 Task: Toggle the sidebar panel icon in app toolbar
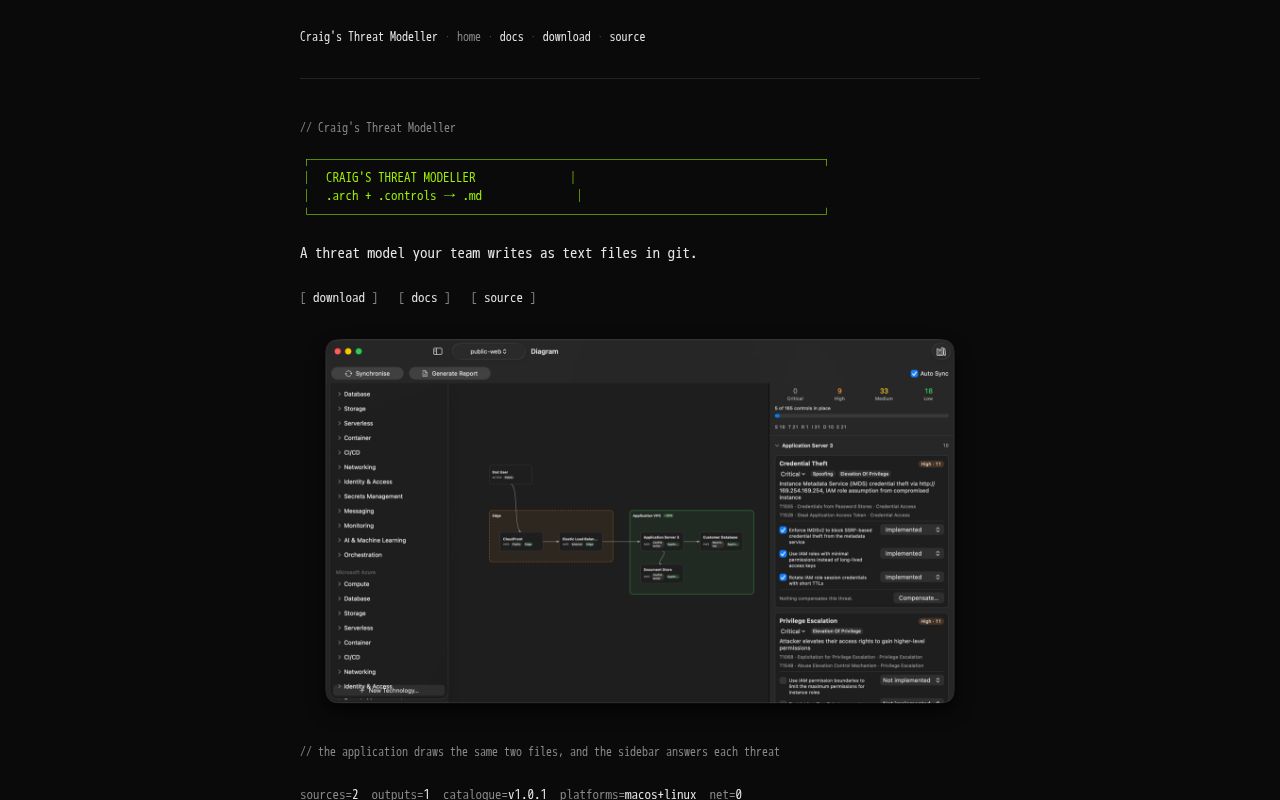coord(437,351)
